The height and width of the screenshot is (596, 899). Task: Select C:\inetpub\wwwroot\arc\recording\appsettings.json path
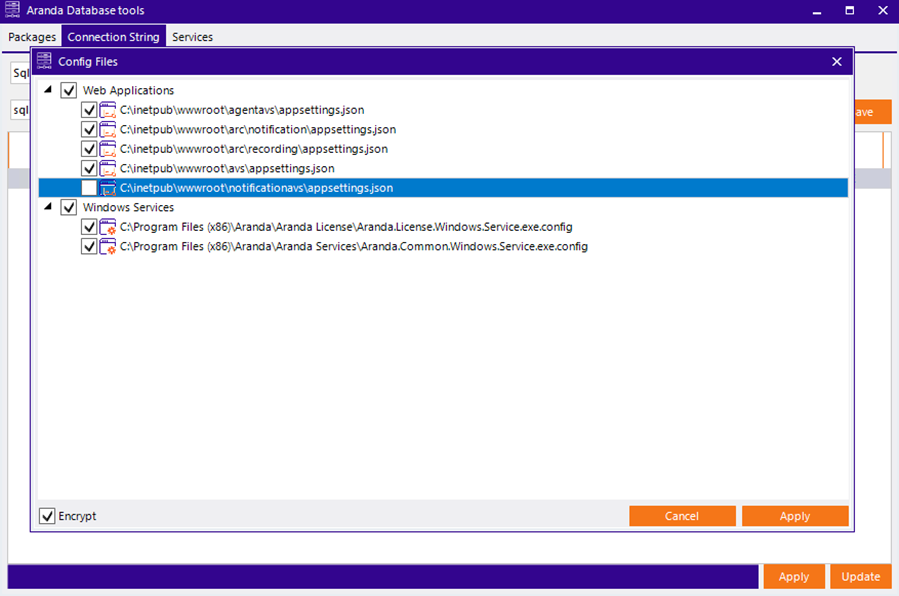[254, 149]
